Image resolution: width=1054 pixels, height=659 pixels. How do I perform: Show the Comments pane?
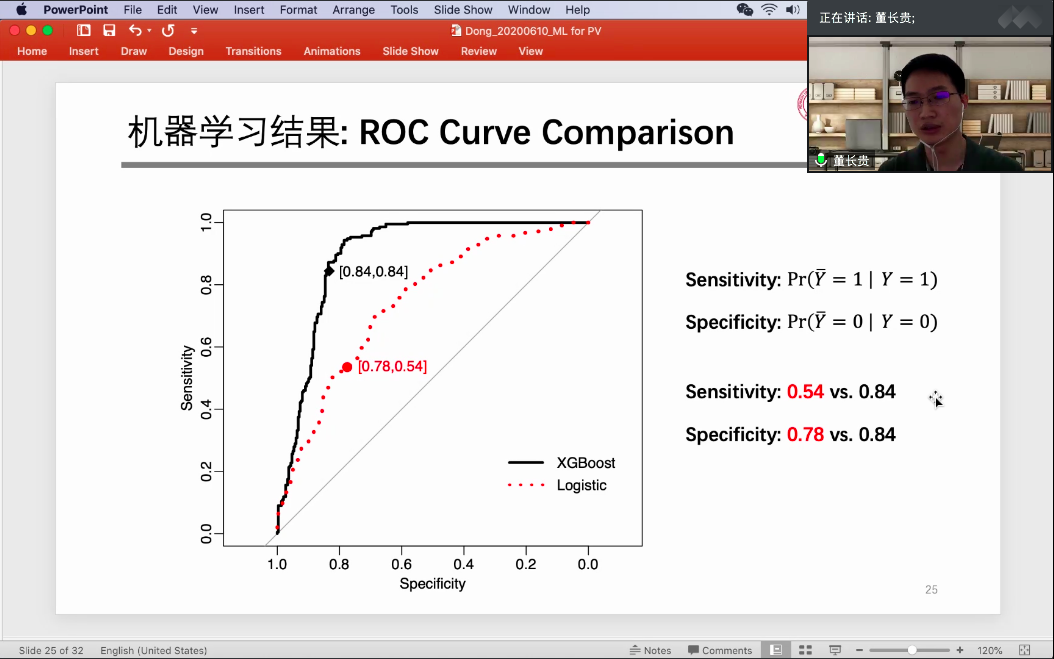[x=720, y=650]
